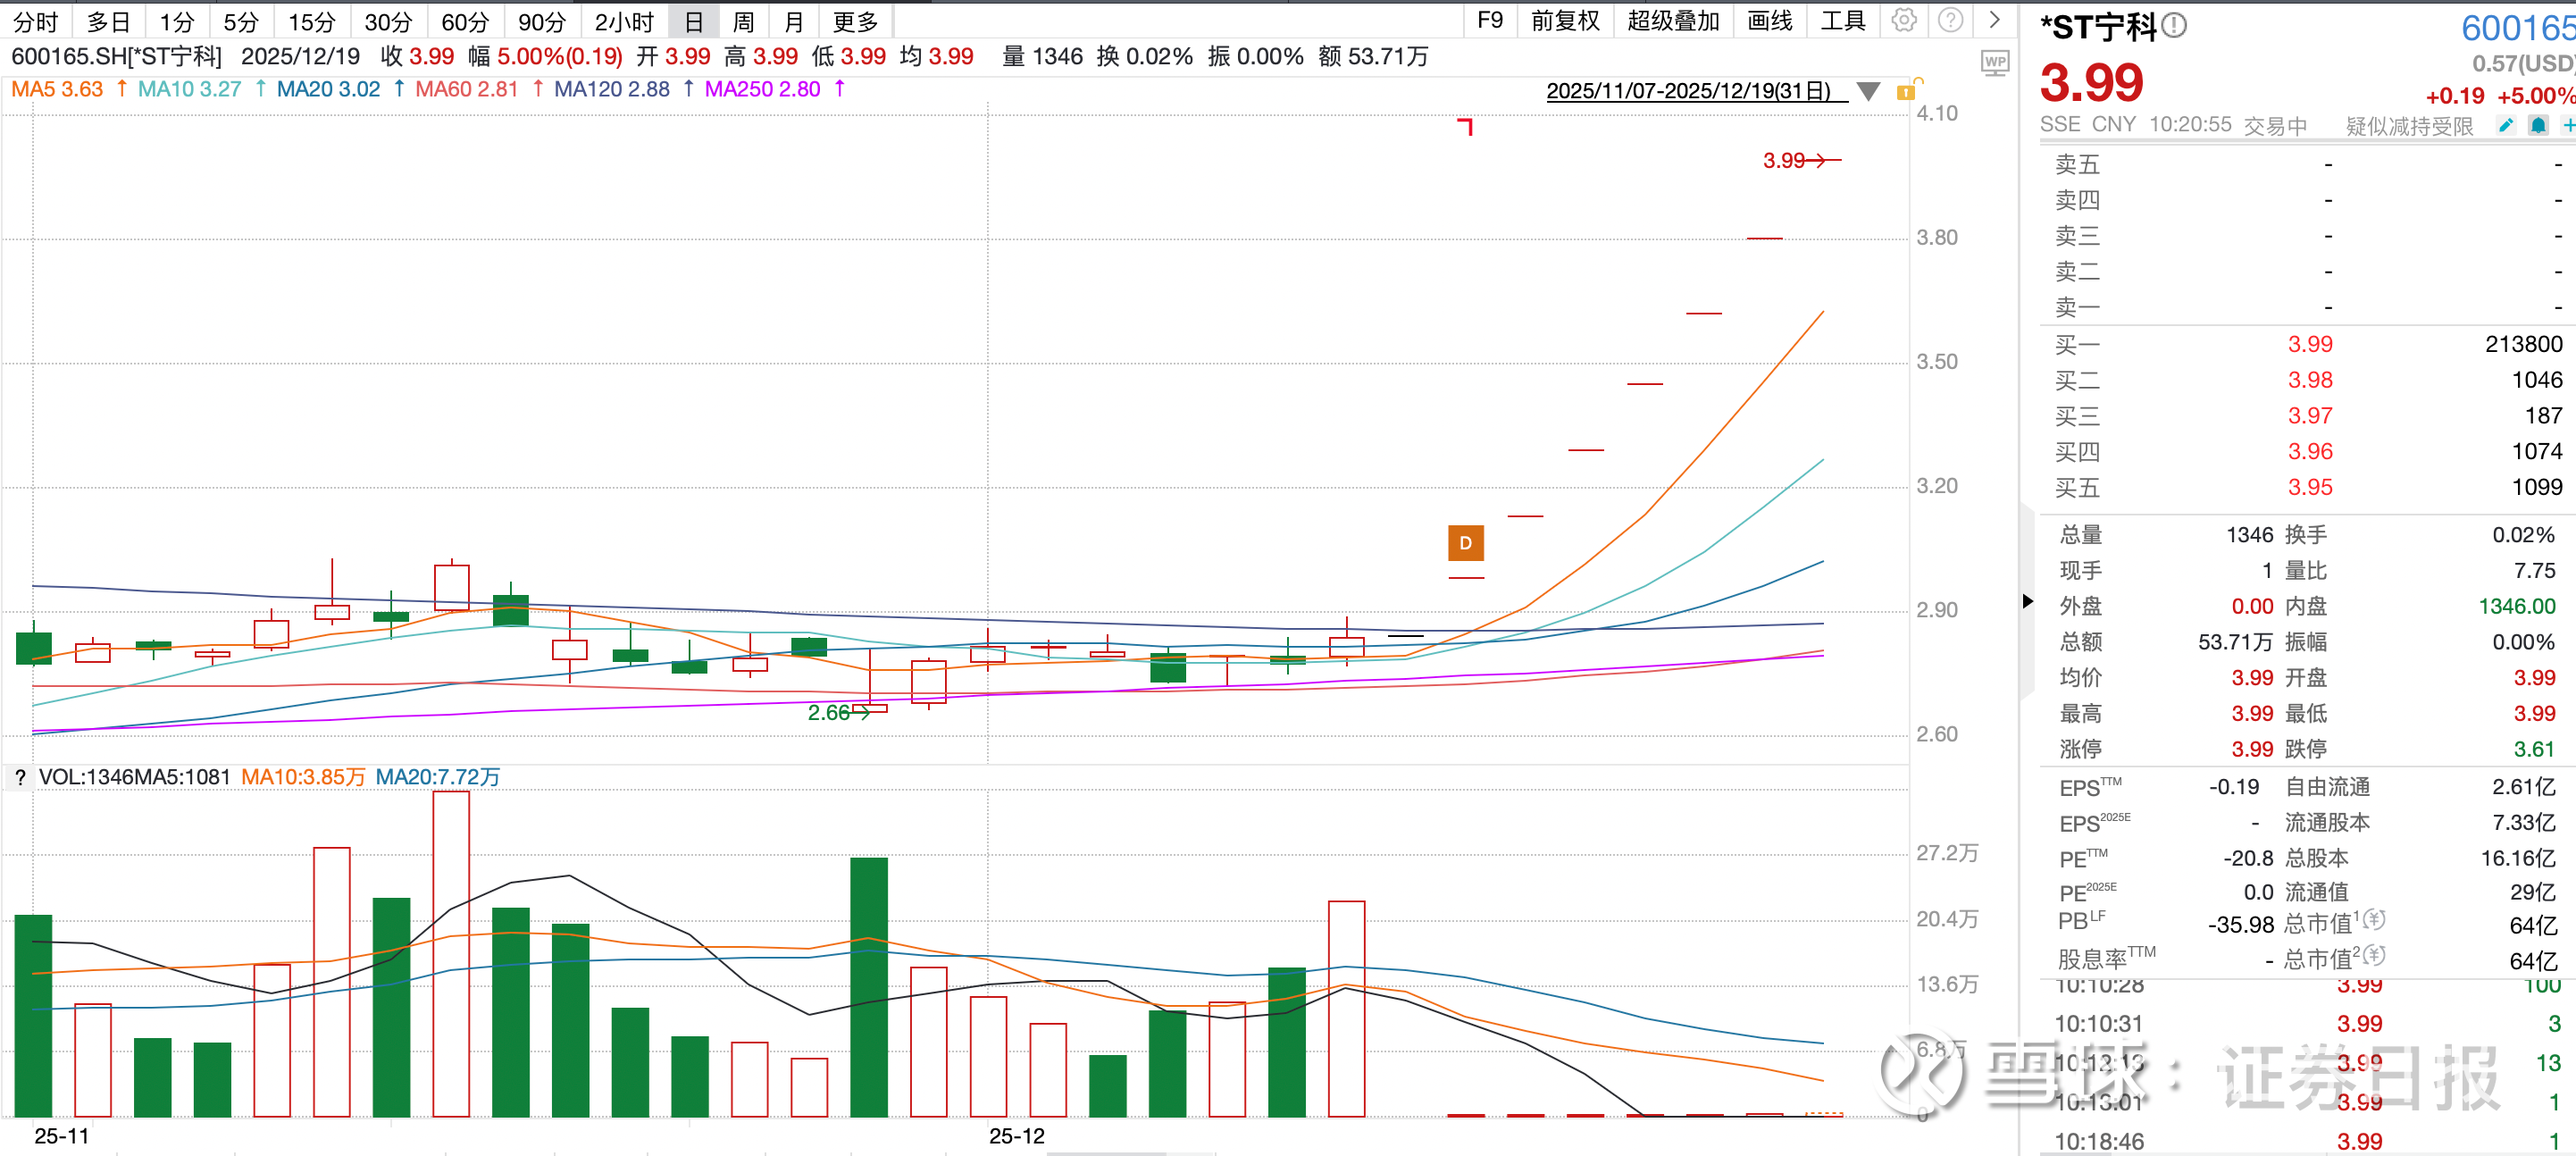Click the info icon beside *ST宁科
2576x1156 pixels.
[2173, 26]
